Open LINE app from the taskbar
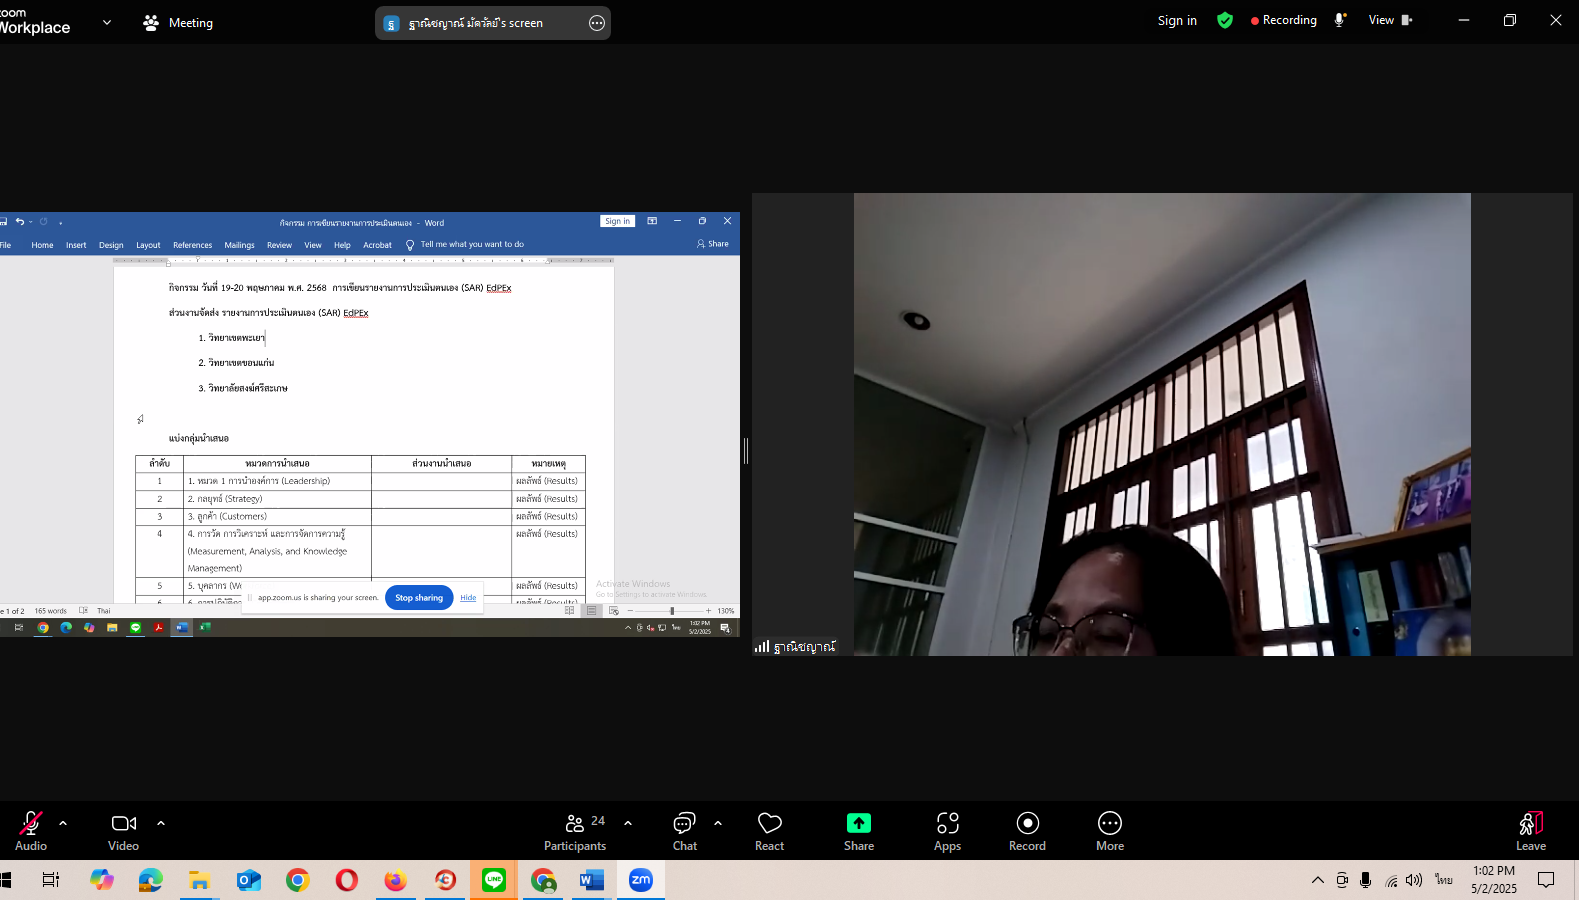Image resolution: width=1579 pixels, height=900 pixels. (494, 880)
